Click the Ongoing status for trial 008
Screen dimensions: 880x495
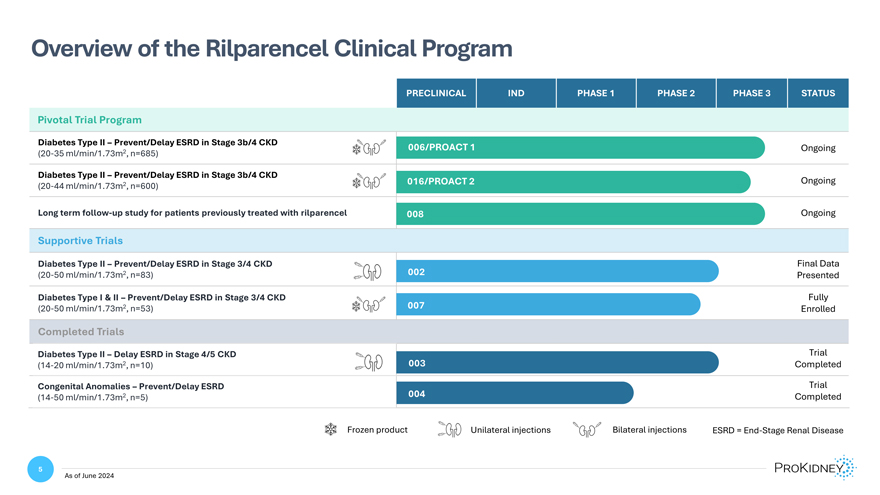(x=818, y=213)
